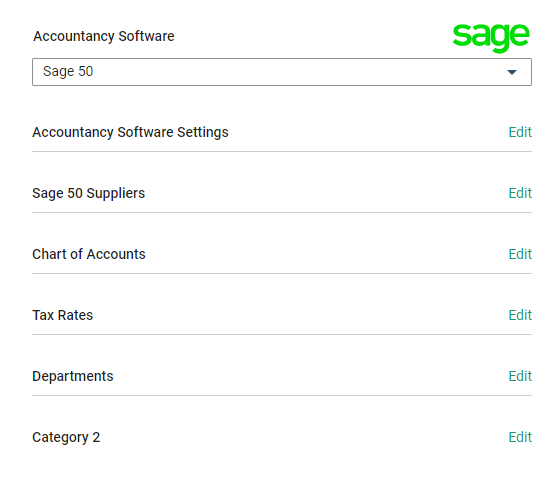Click the Chart of Accounts label
This screenshot has height=489, width=554.
[89, 254]
